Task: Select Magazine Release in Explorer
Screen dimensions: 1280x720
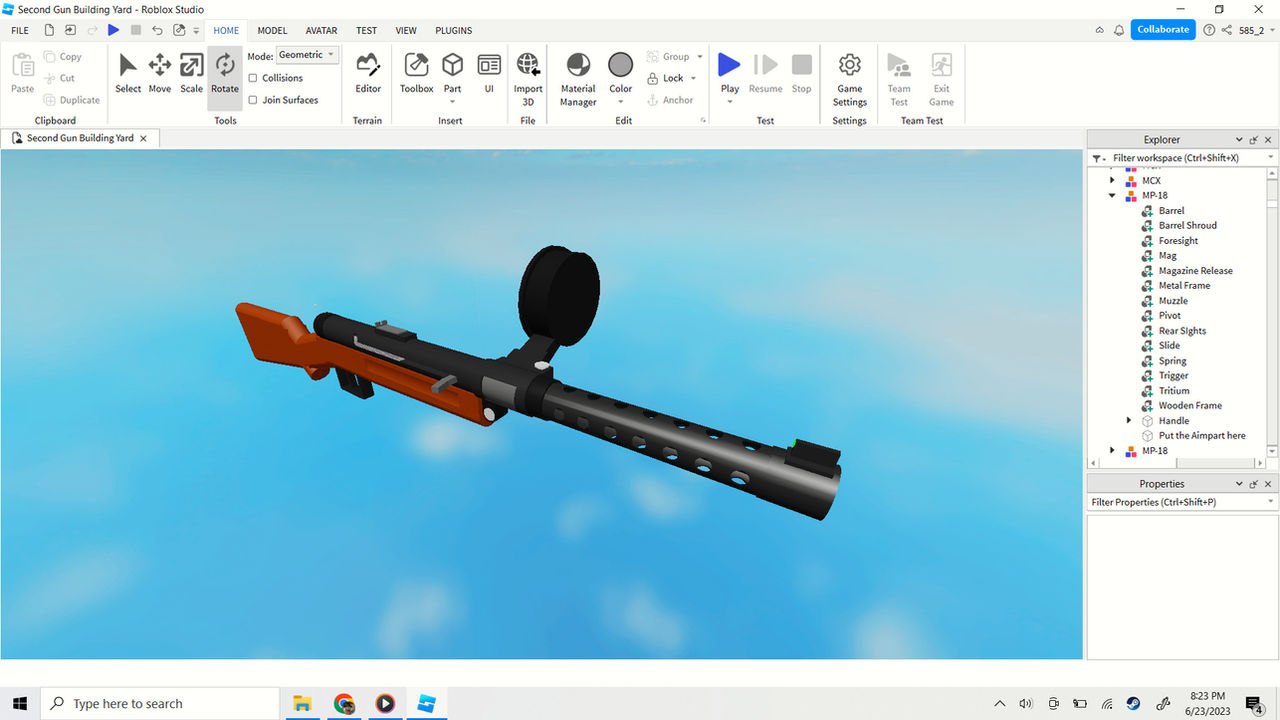Action: tap(1195, 271)
